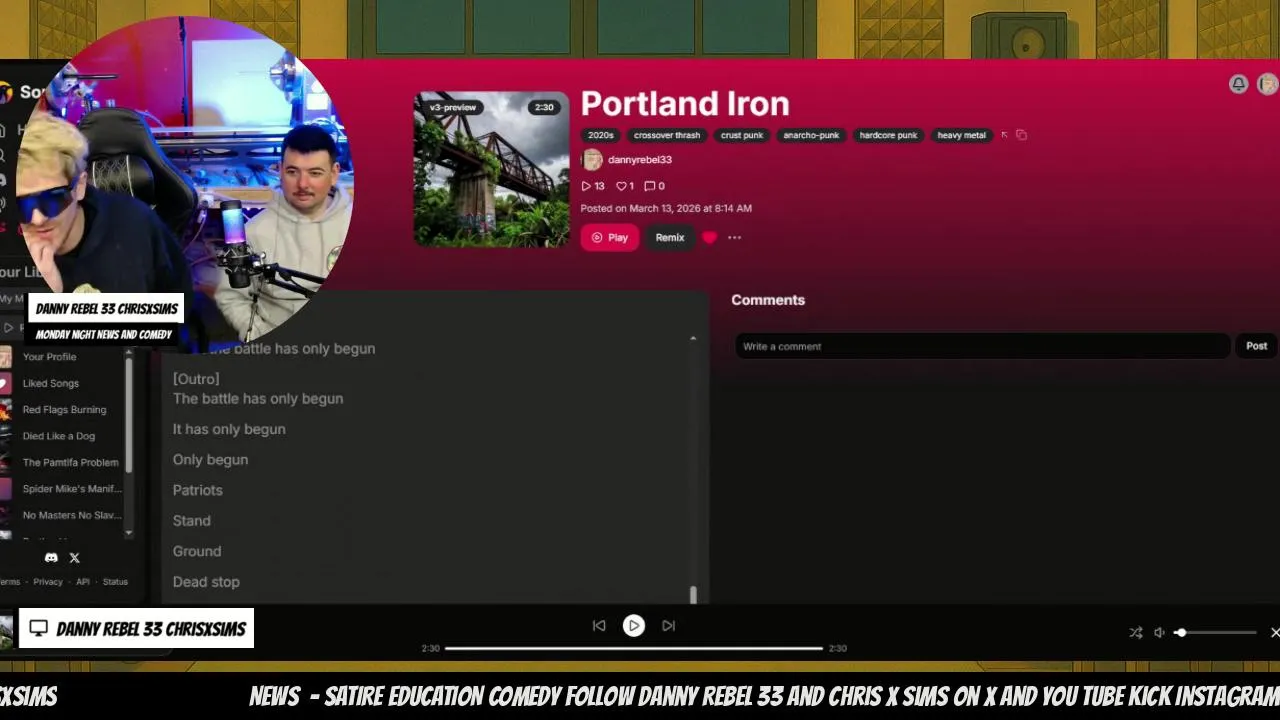The image size is (1280, 720).
Task: Open the Red Flags Burning cover thumbnail
Action: (5, 410)
